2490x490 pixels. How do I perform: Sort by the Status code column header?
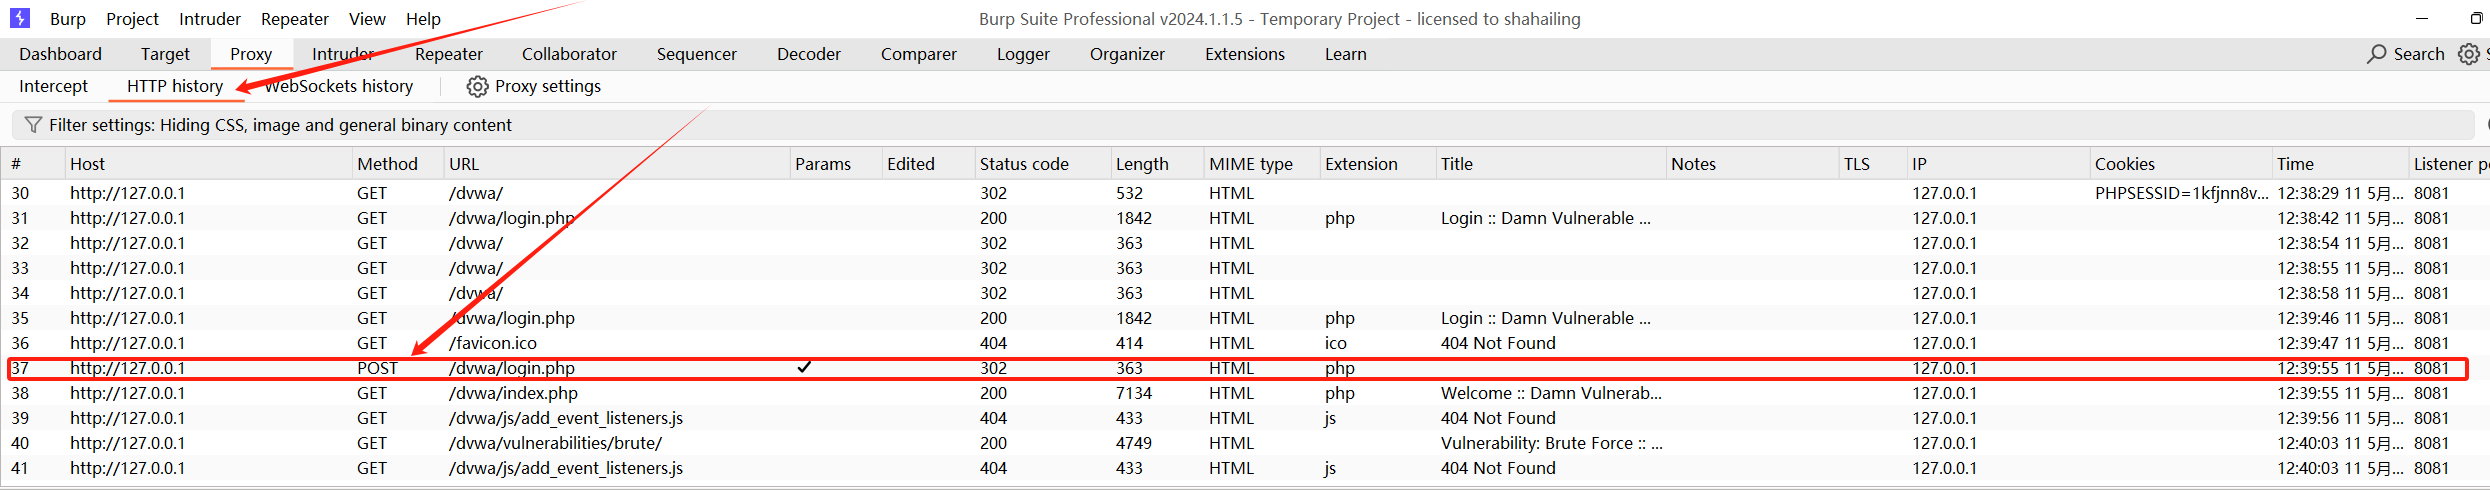pos(1041,164)
